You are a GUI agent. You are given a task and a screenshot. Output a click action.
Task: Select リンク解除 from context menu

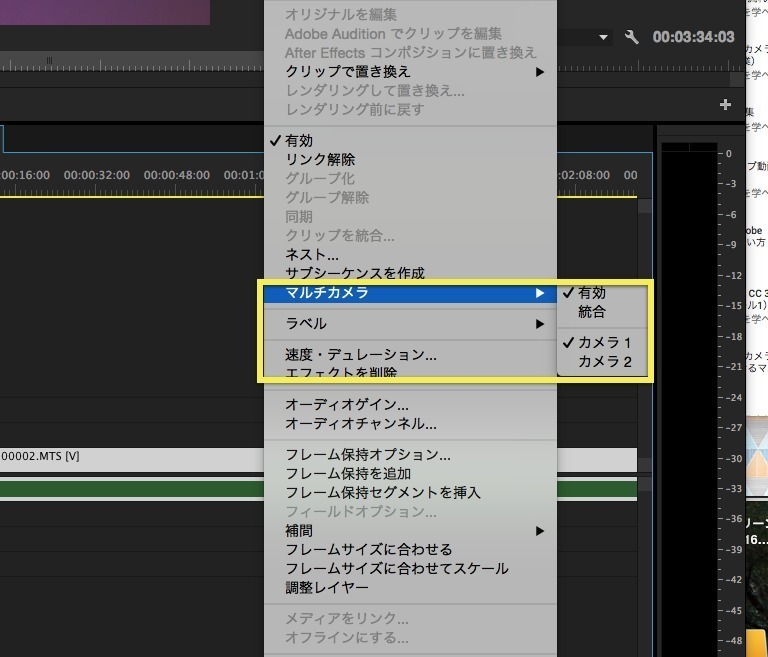tap(410, 159)
